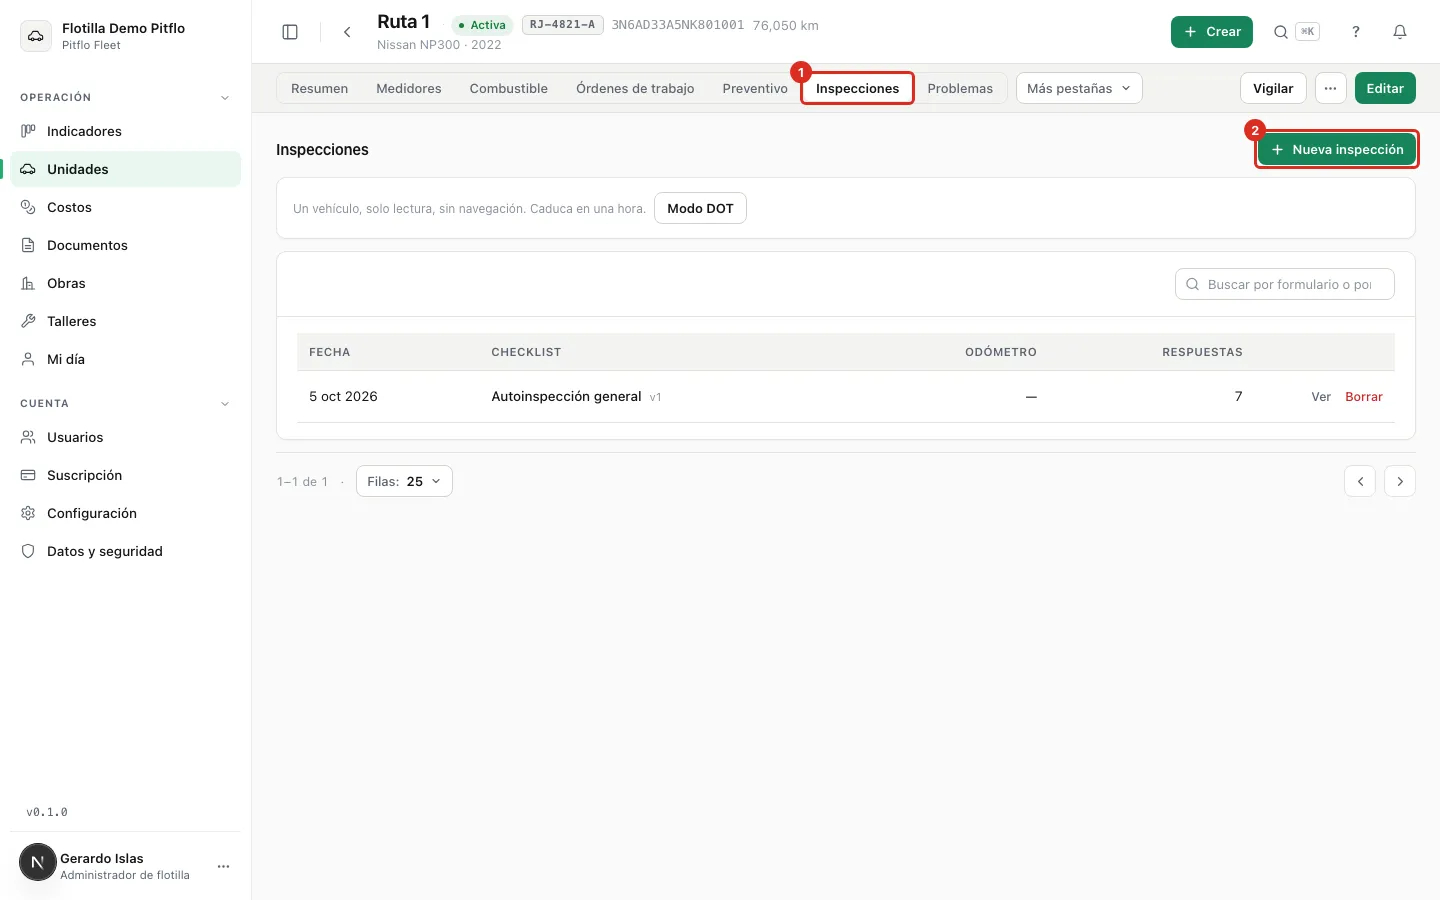Click Borrar link for Autoinspección general
This screenshot has width=1440, height=900.
pos(1364,397)
